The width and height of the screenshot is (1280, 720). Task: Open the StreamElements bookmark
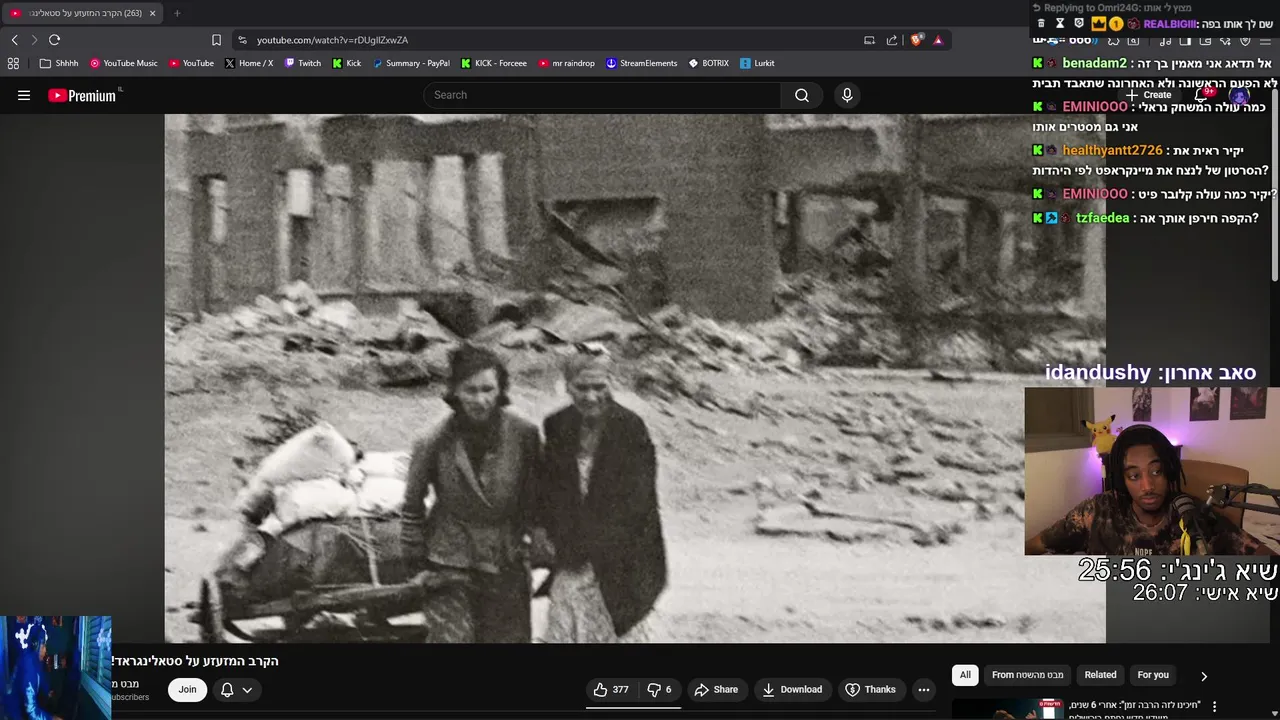tap(641, 63)
